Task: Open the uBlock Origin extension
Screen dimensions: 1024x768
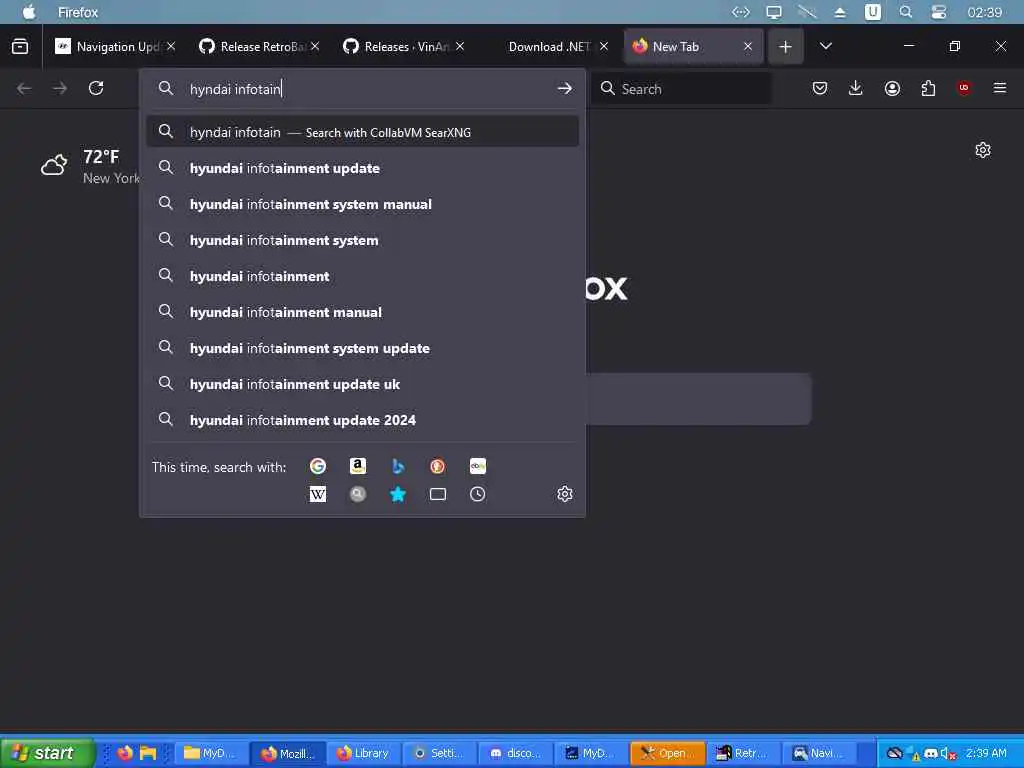Action: click(964, 88)
